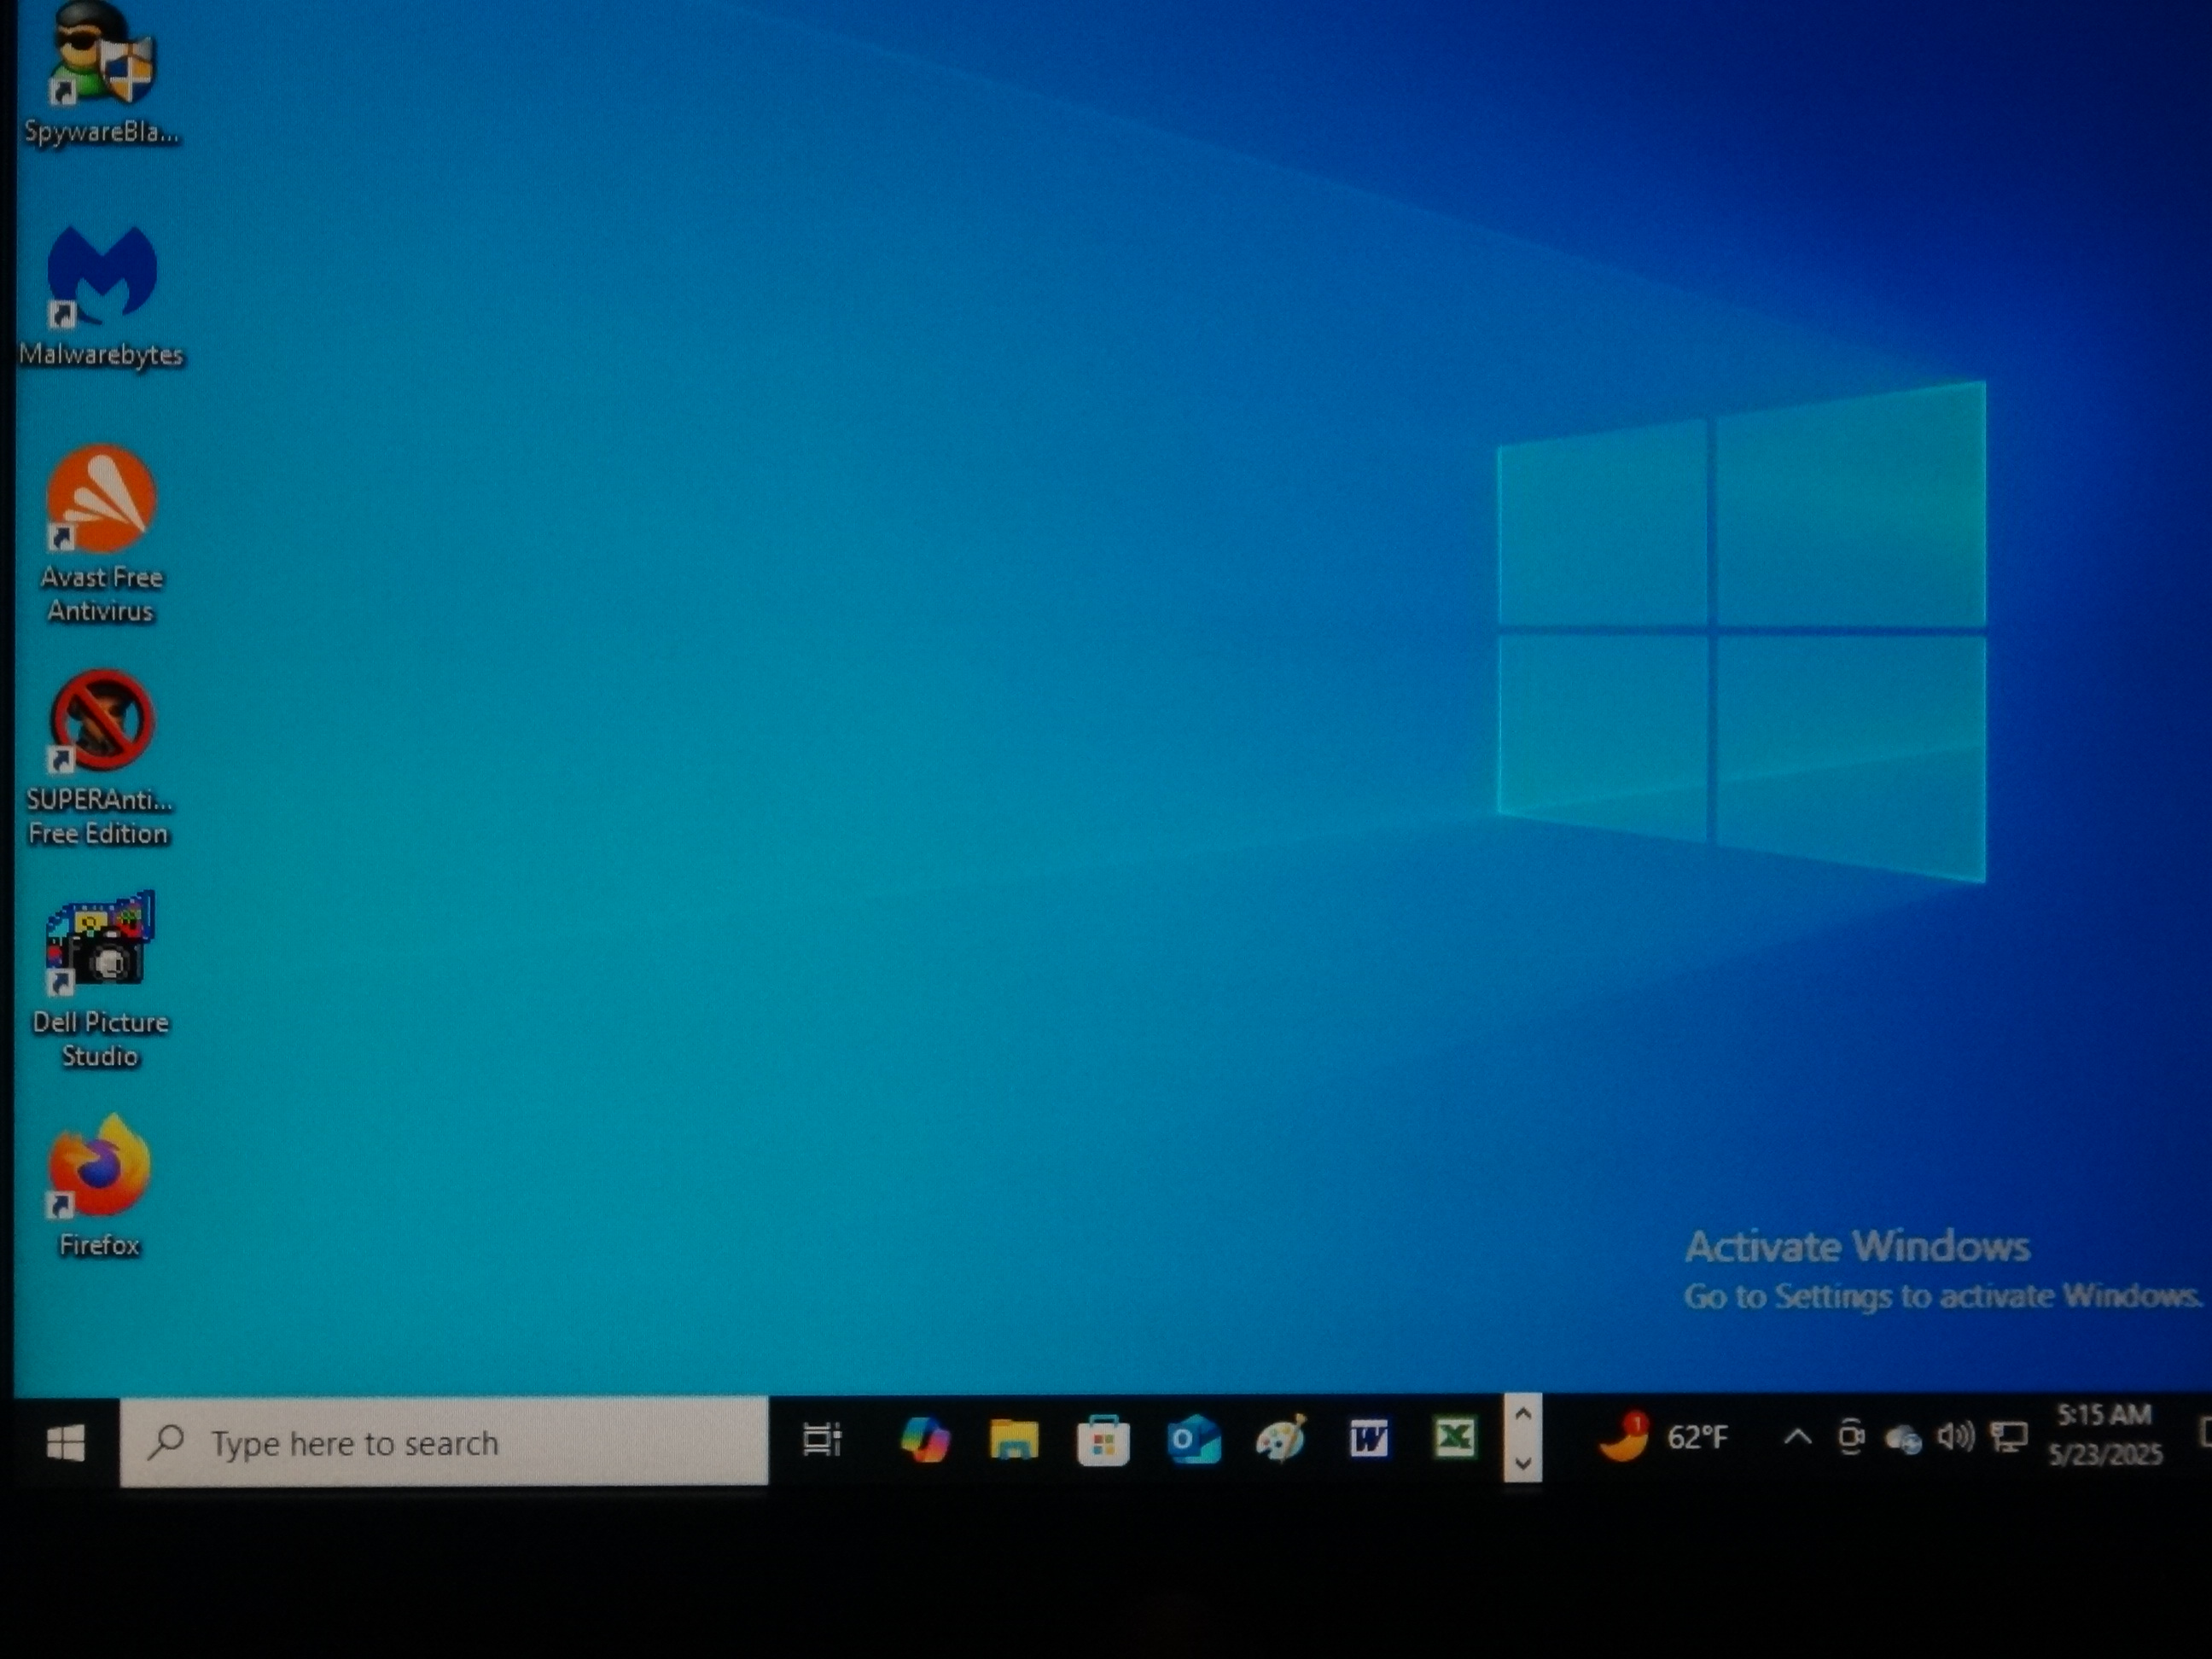The image size is (2212, 1659).
Task: Open the Avast Free Antivirus shortcut
Action: point(102,534)
